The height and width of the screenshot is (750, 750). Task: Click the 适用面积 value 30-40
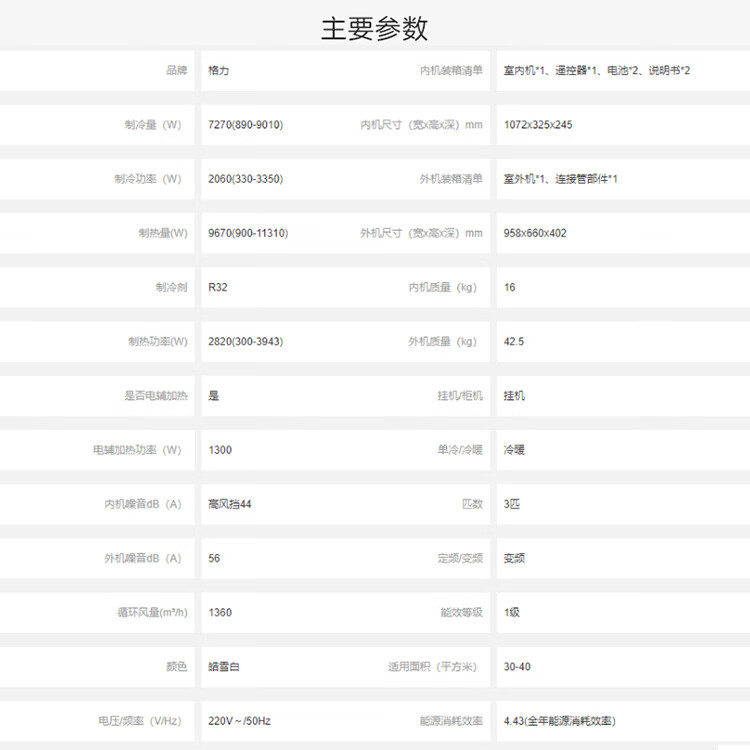point(518,666)
